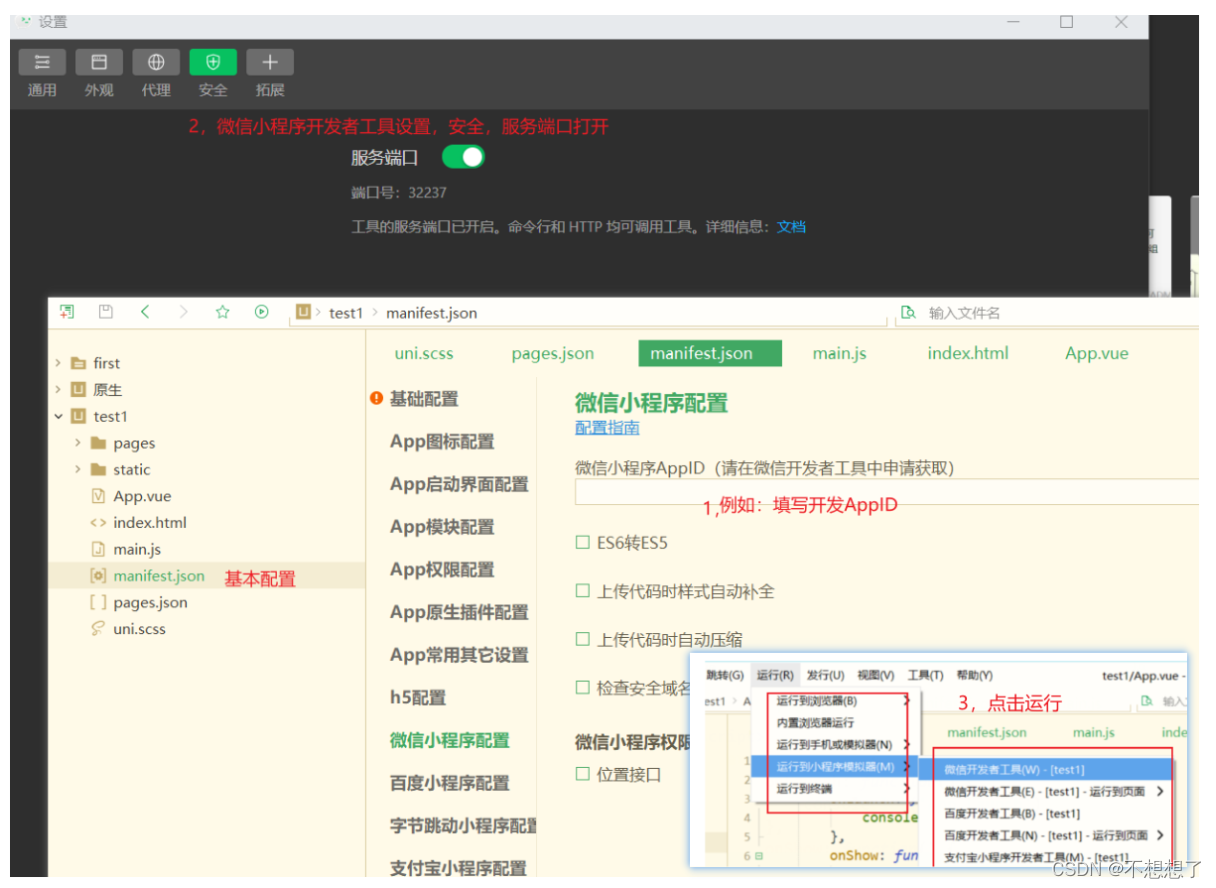Screen dimensions: 1216x888
Task: Open the 基础配置 section
Action: coord(424,399)
